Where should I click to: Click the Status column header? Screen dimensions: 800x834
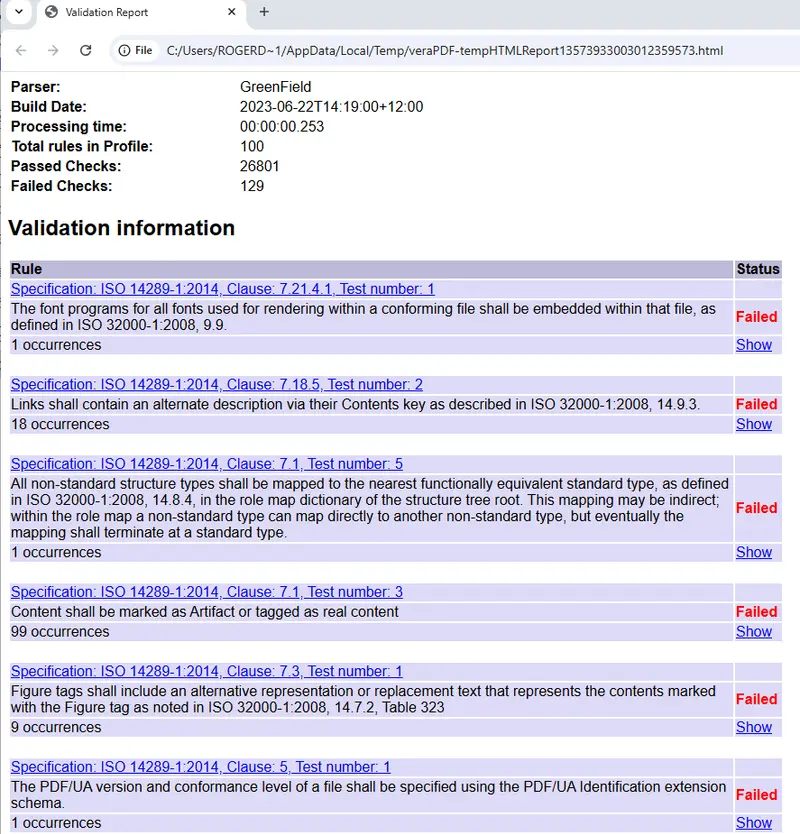(758, 269)
